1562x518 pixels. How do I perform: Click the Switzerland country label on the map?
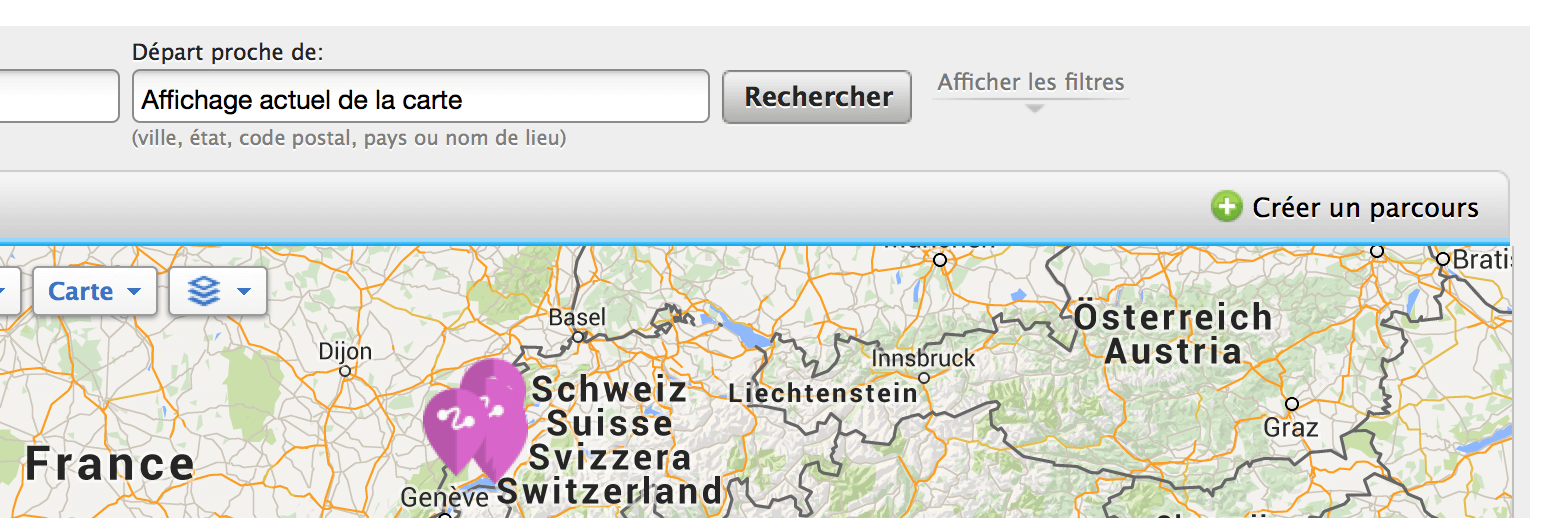point(609,491)
